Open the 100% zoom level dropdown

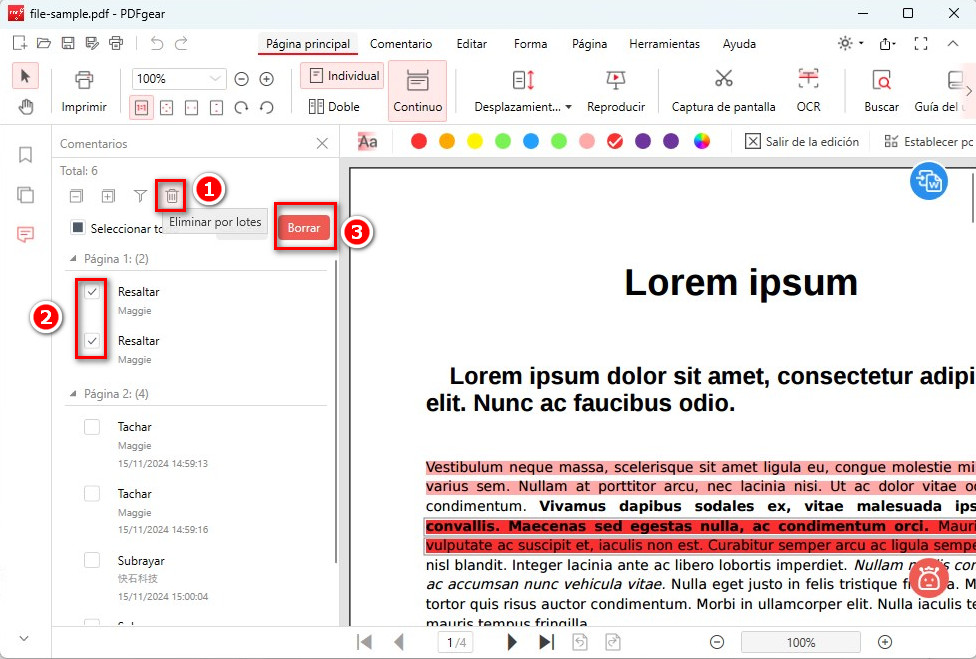[178, 78]
